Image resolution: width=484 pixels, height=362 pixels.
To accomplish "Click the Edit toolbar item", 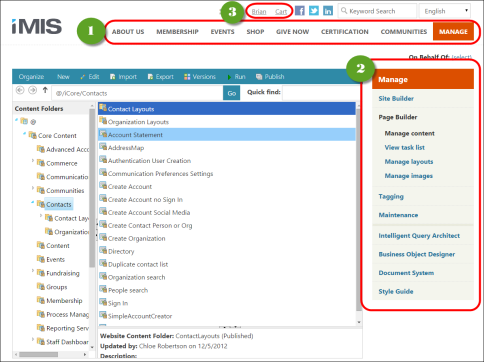I will (x=90, y=77).
